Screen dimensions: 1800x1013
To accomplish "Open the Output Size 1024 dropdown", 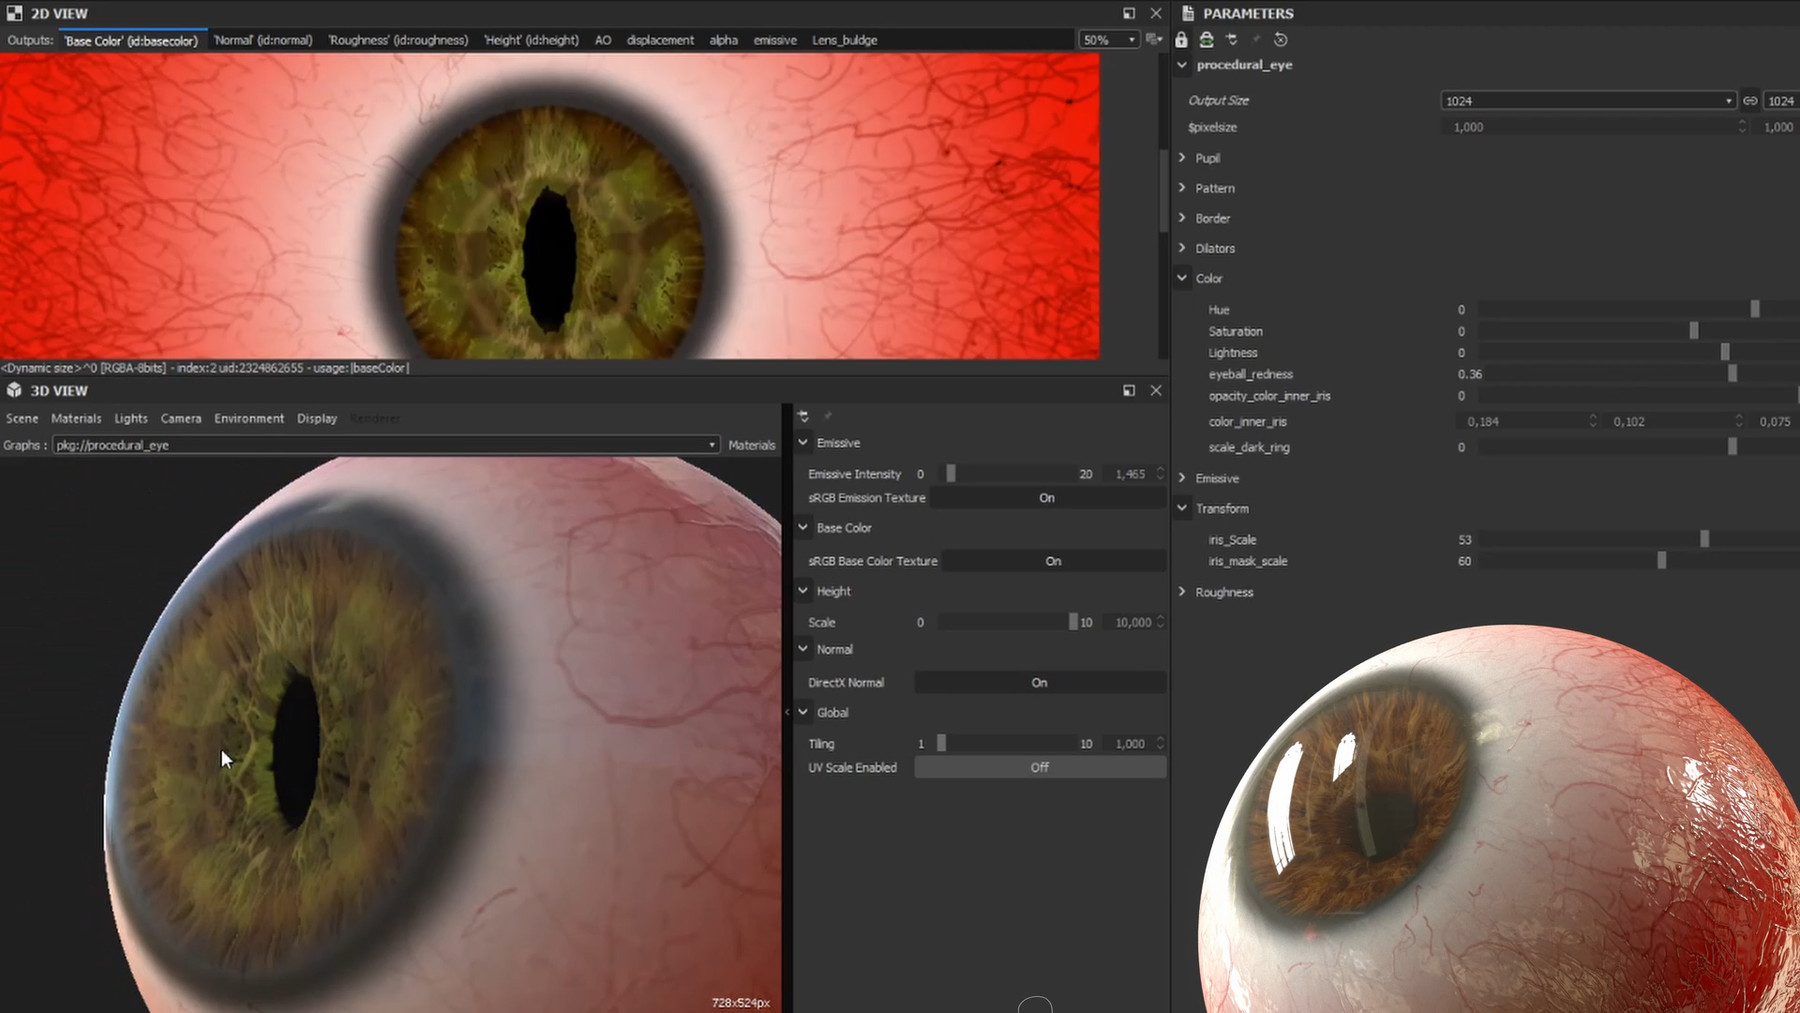I will pos(1588,101).
